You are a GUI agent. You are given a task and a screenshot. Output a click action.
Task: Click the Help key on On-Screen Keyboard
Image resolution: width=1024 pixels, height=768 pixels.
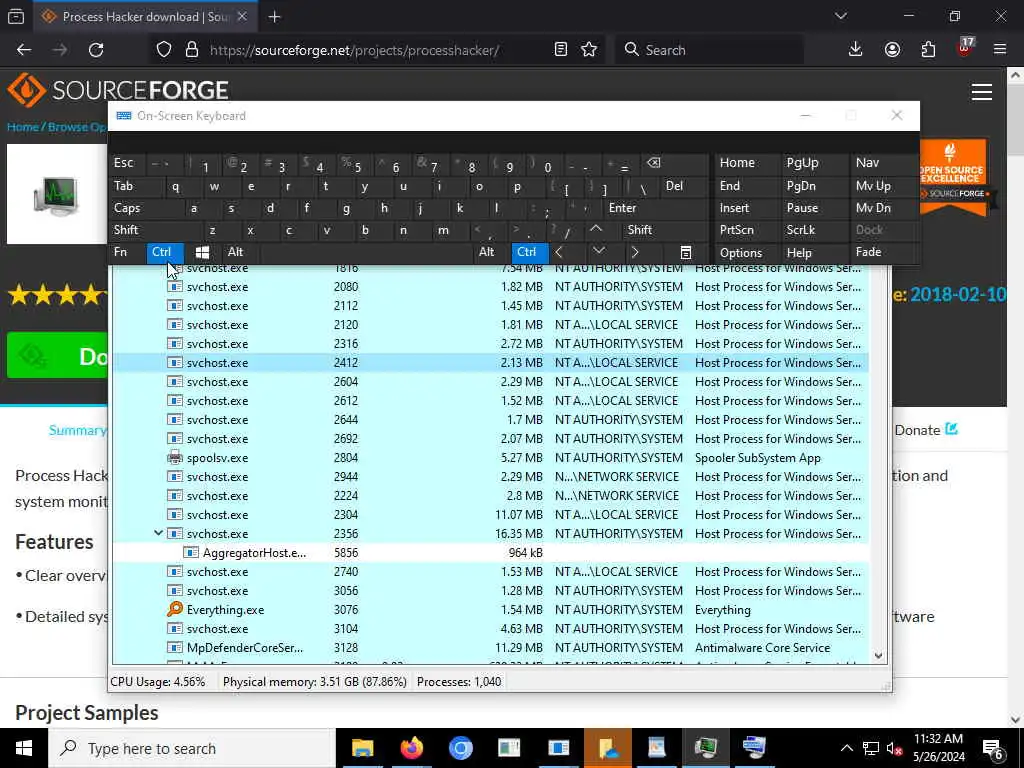[x=814, y=253]
